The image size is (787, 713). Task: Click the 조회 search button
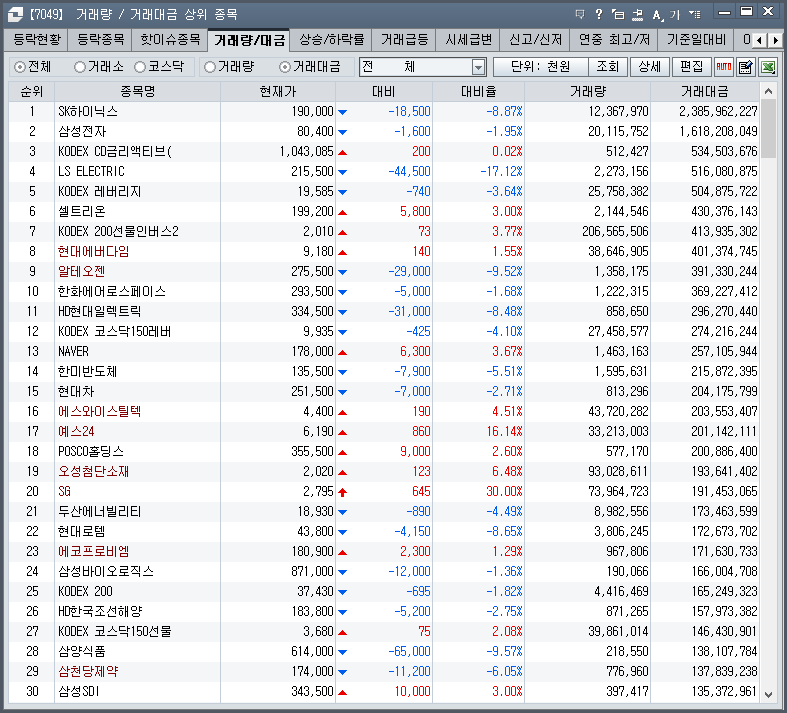[608, 67]
